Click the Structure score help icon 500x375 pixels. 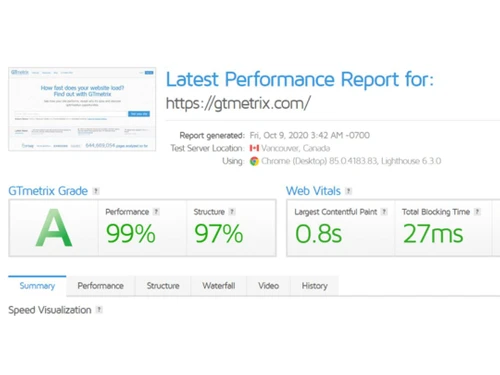point(232,212)
